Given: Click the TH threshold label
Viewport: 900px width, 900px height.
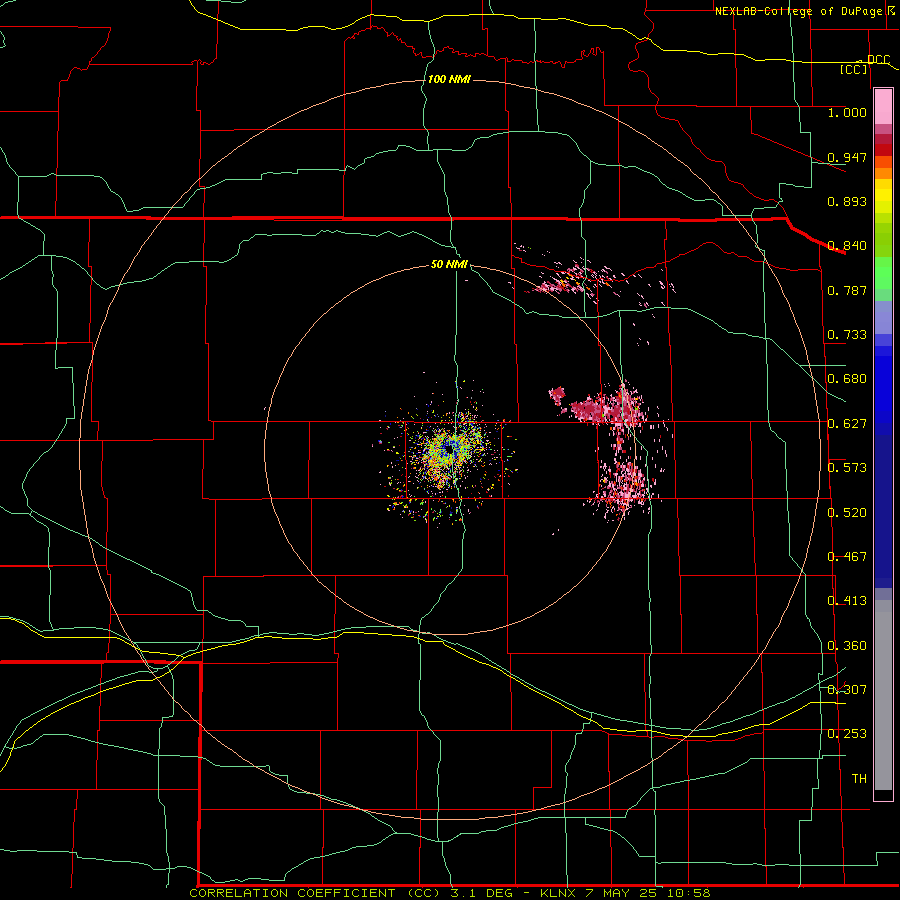Looking at the screenshot, I should click(859, 779).
